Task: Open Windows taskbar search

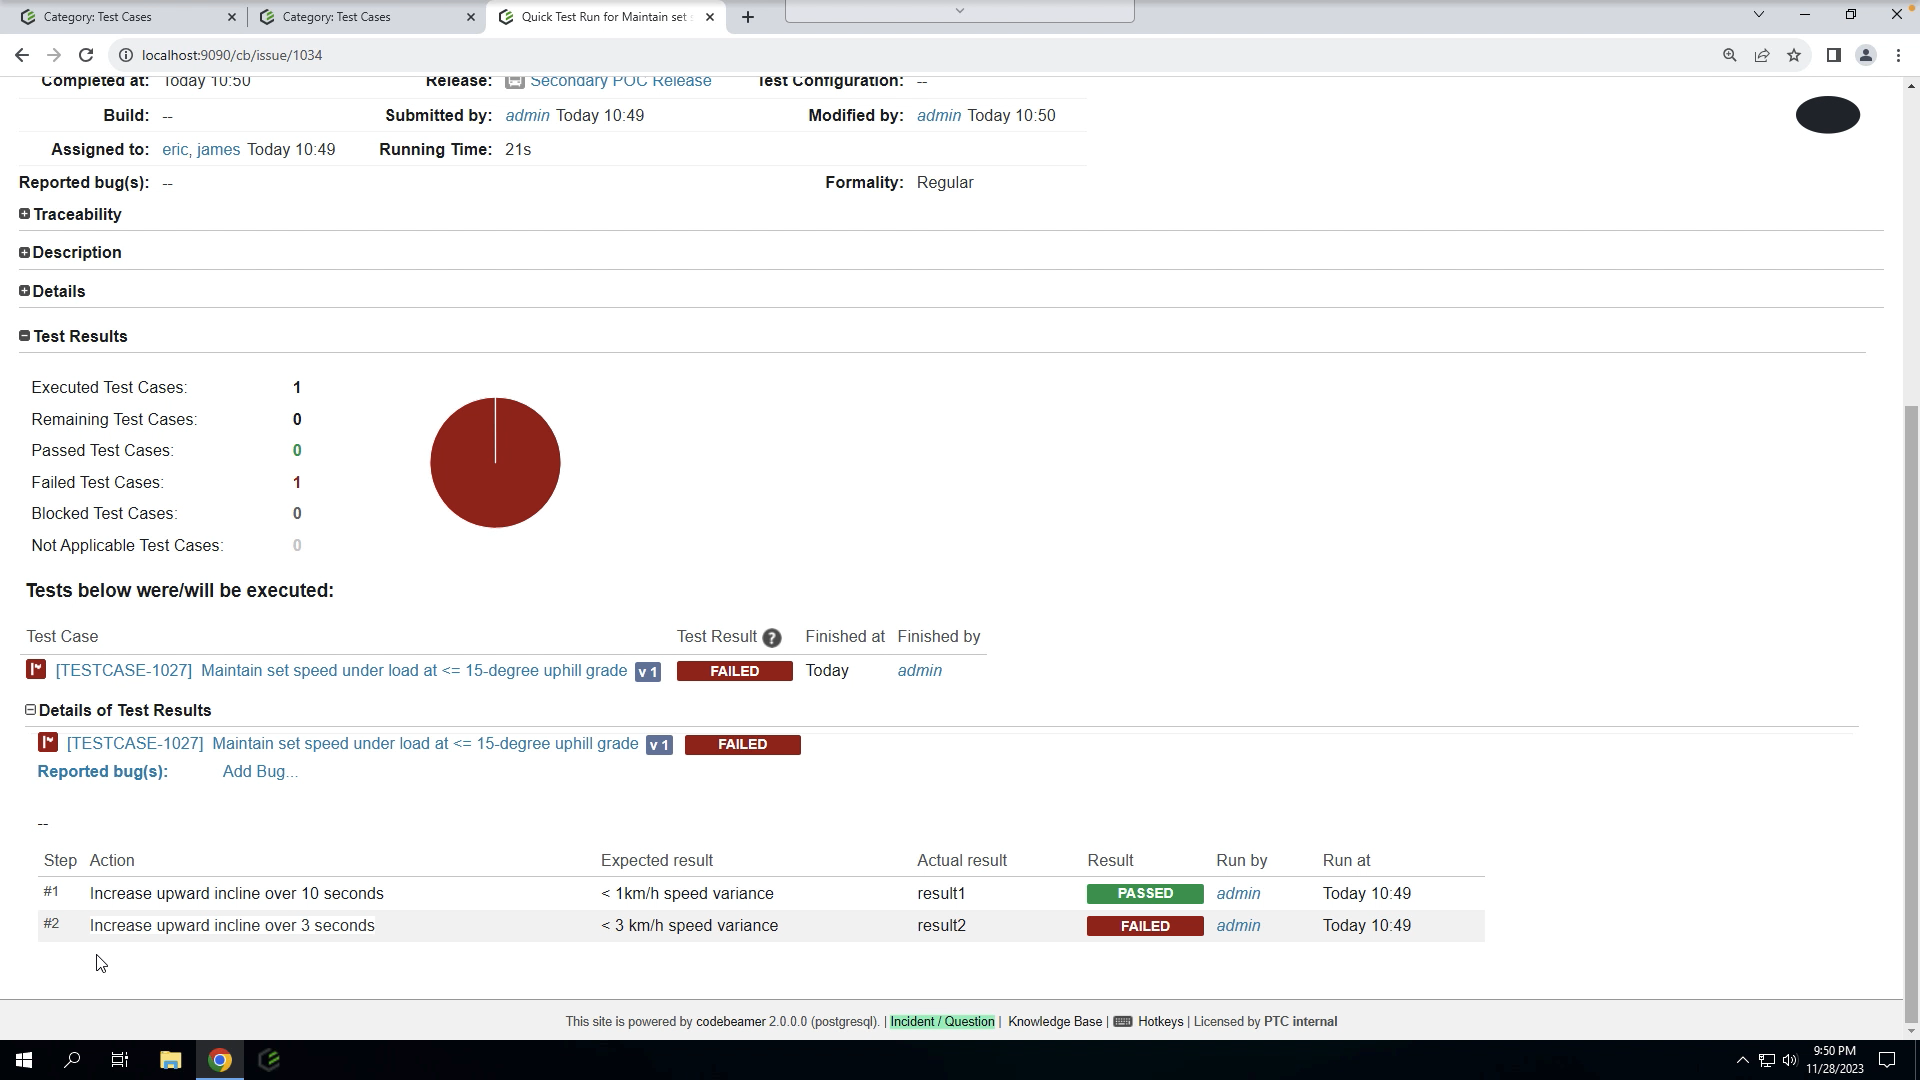Action: click(x=72, y=1060)
